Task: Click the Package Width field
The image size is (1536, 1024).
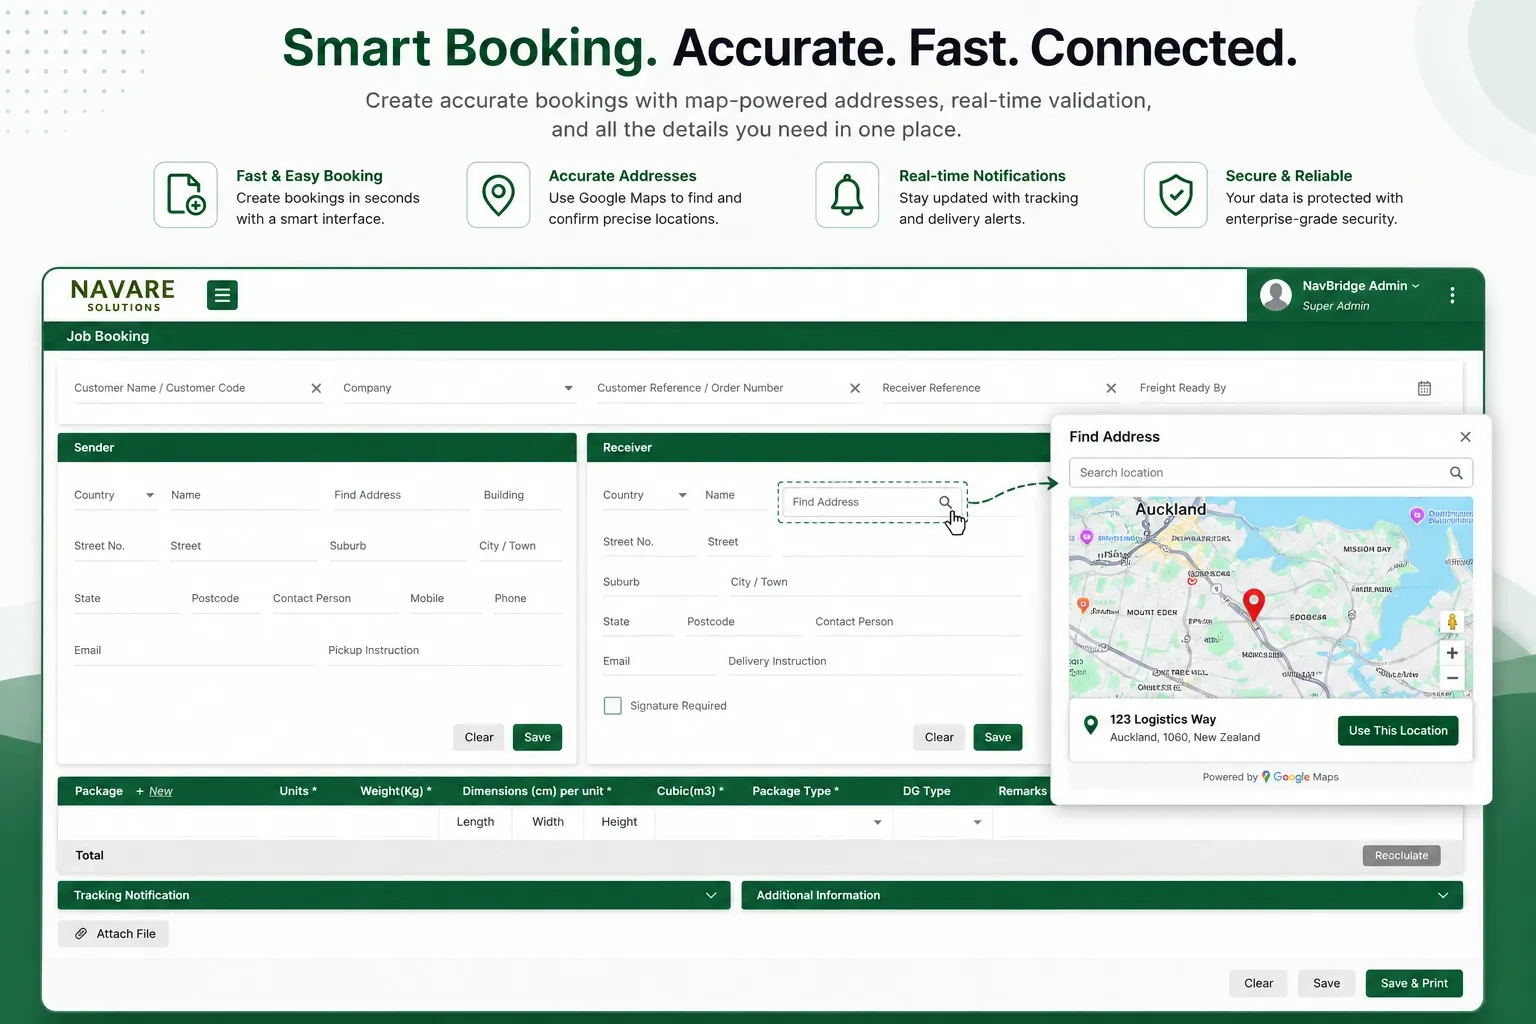Action: pyautogui.click(x=548, y=822)
